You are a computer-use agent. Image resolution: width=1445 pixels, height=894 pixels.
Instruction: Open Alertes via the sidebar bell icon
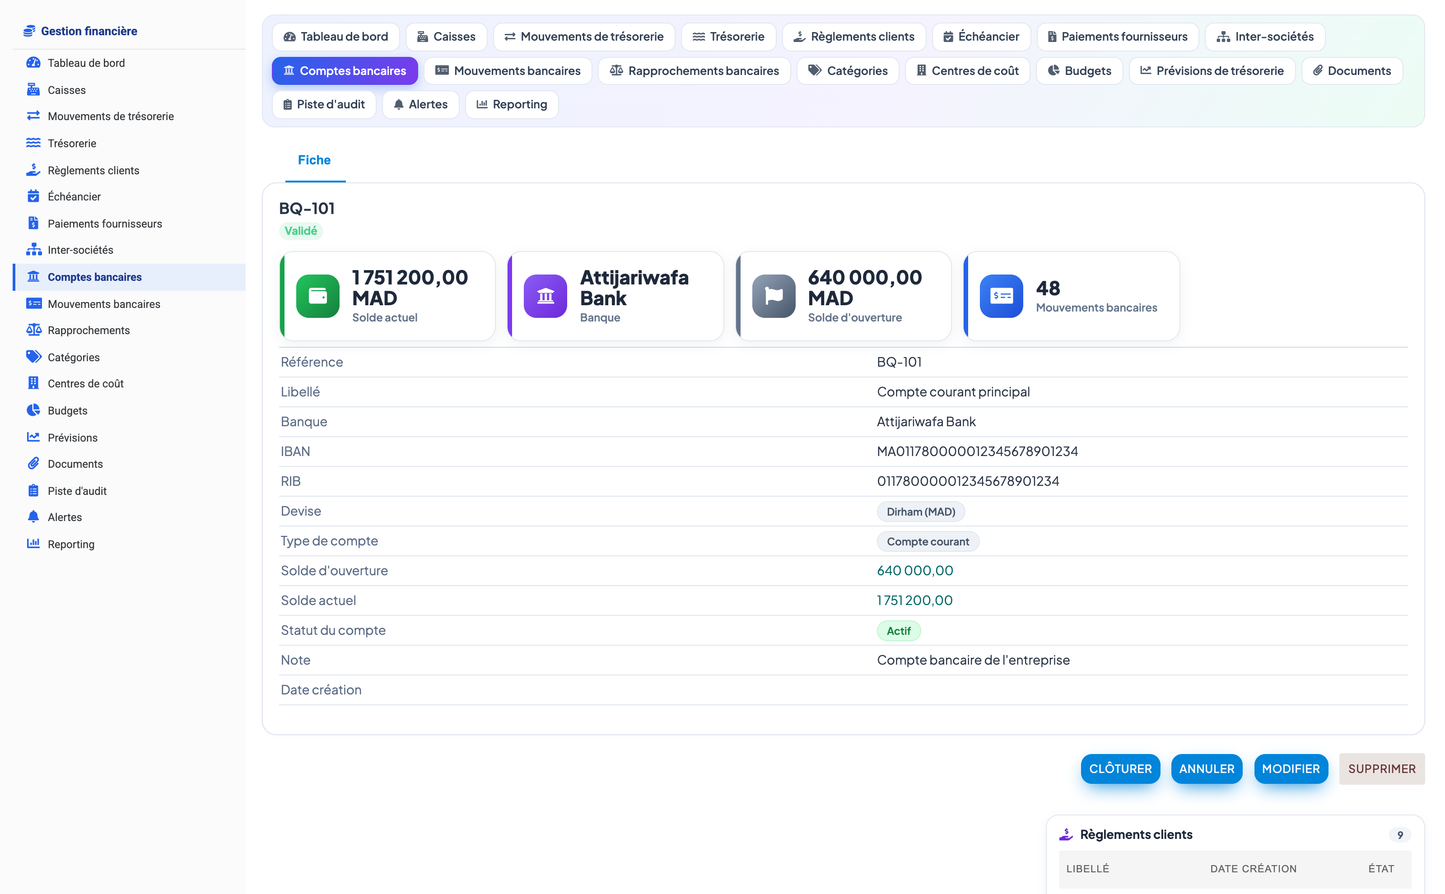click(x=33, y=517)
